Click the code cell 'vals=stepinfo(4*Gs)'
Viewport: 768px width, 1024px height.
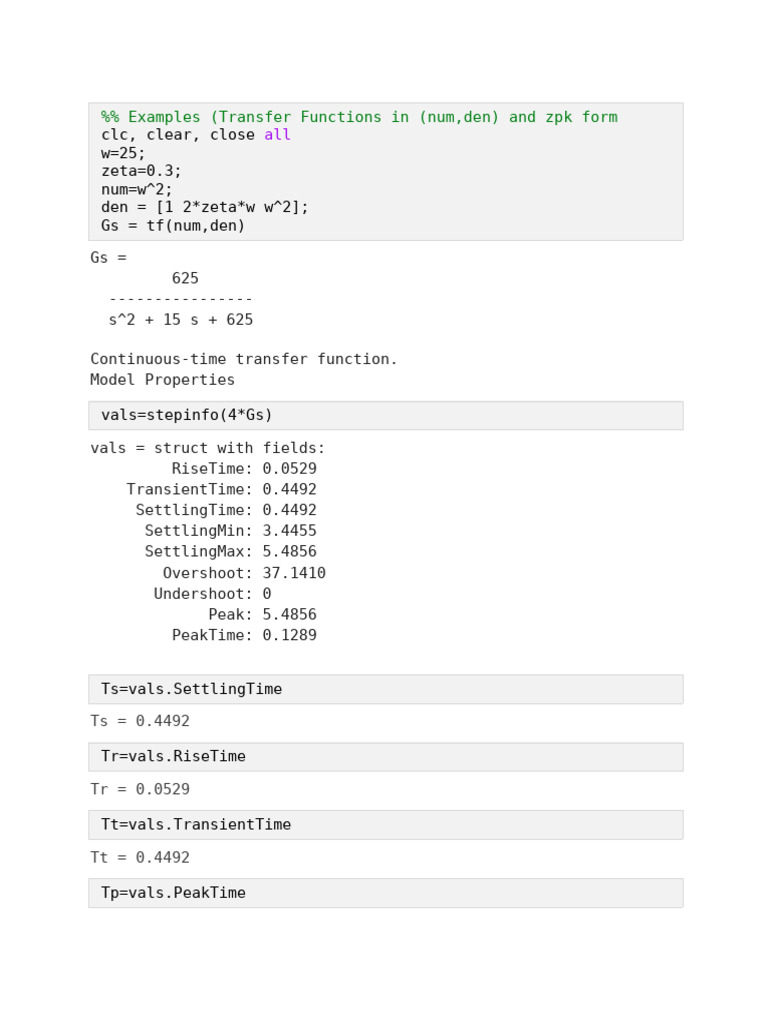point(386,415)
